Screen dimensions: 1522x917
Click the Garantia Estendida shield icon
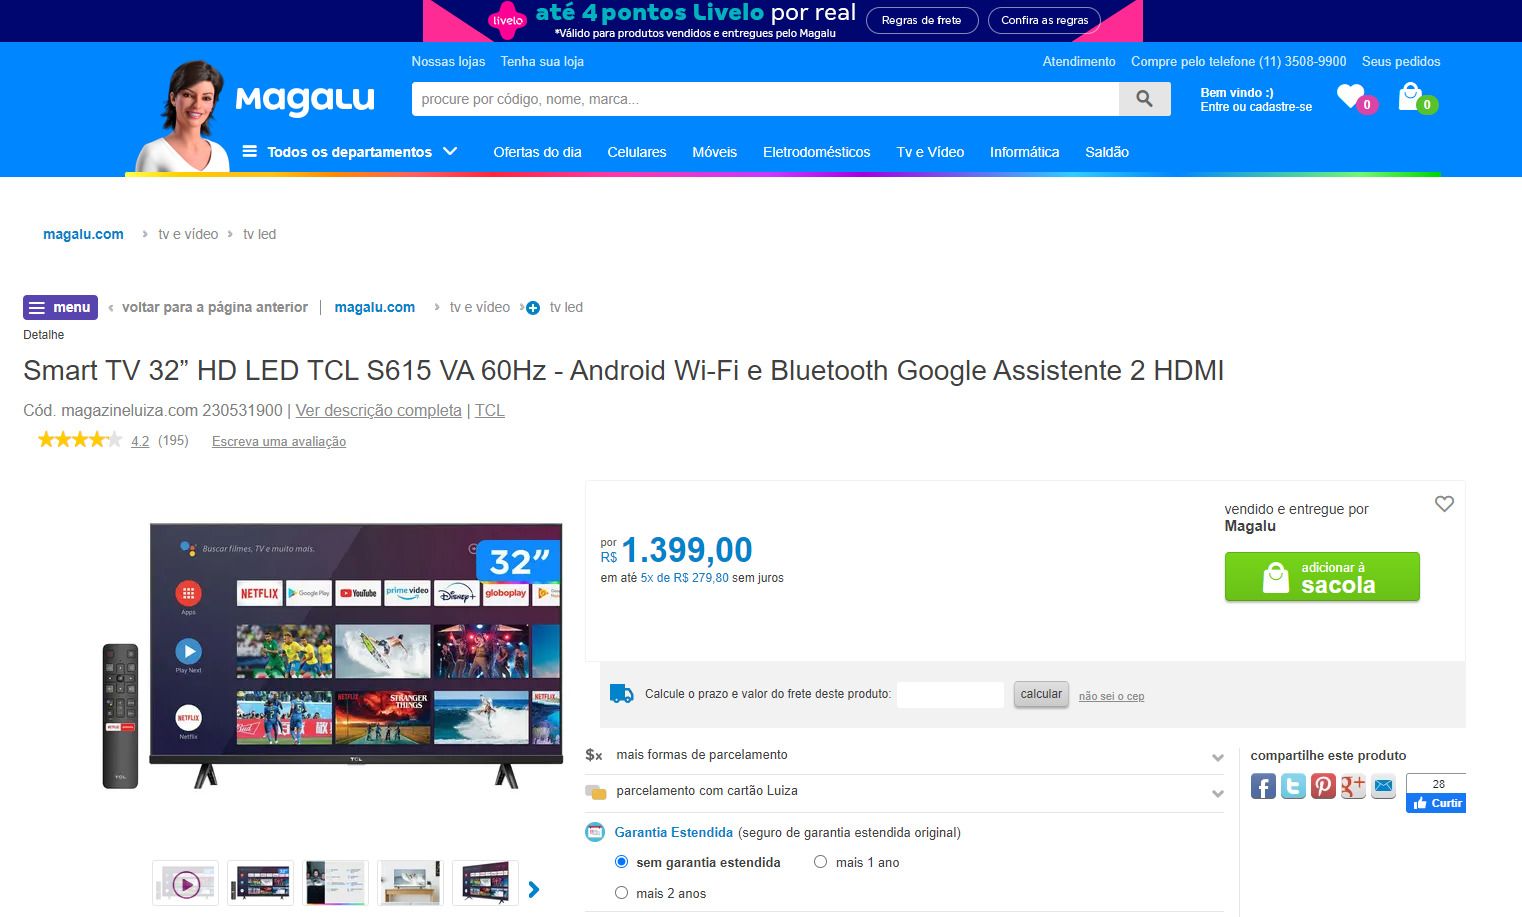595,832
